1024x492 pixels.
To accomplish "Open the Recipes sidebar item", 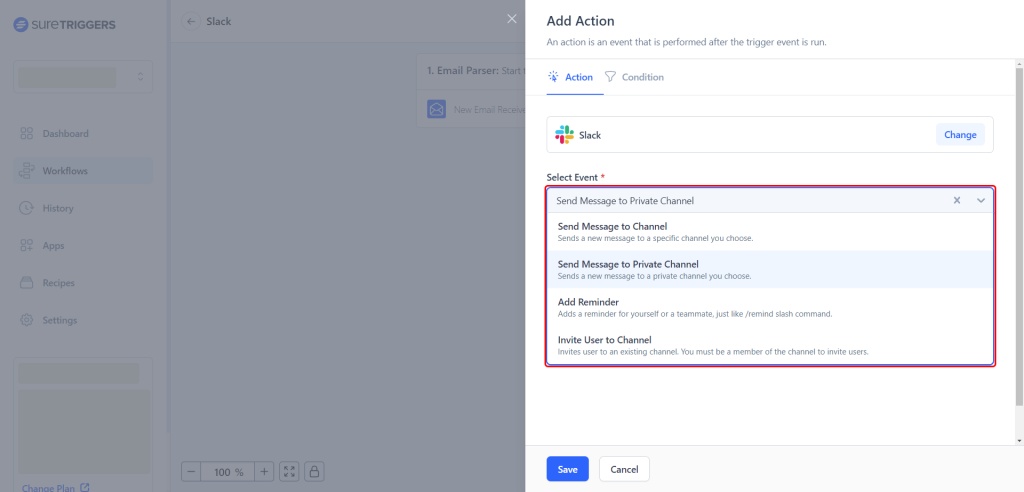I will pos(83,283).
